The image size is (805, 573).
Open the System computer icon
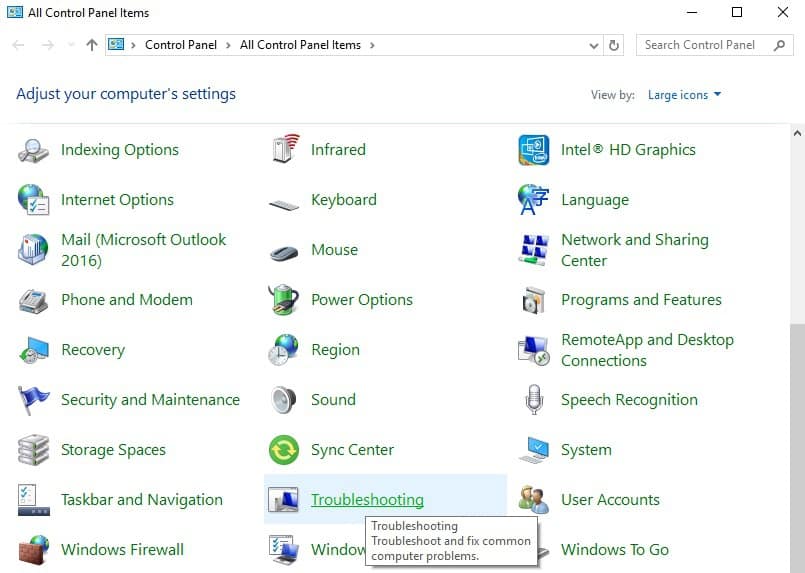(534, 450)
